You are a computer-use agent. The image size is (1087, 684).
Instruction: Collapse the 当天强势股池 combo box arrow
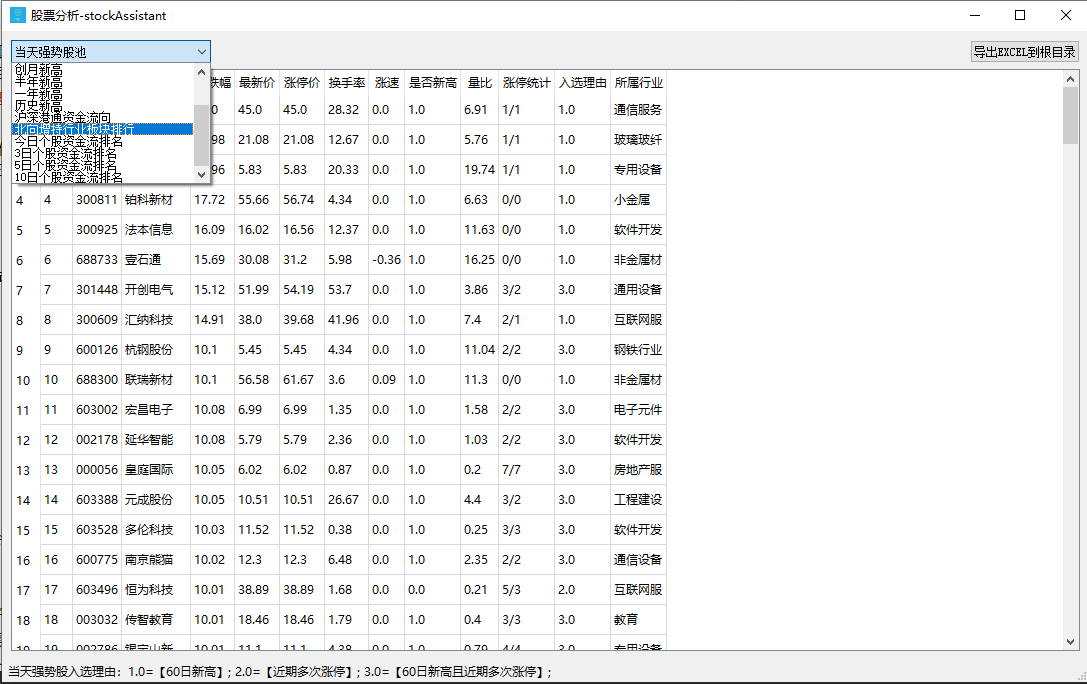pos(202,51)
